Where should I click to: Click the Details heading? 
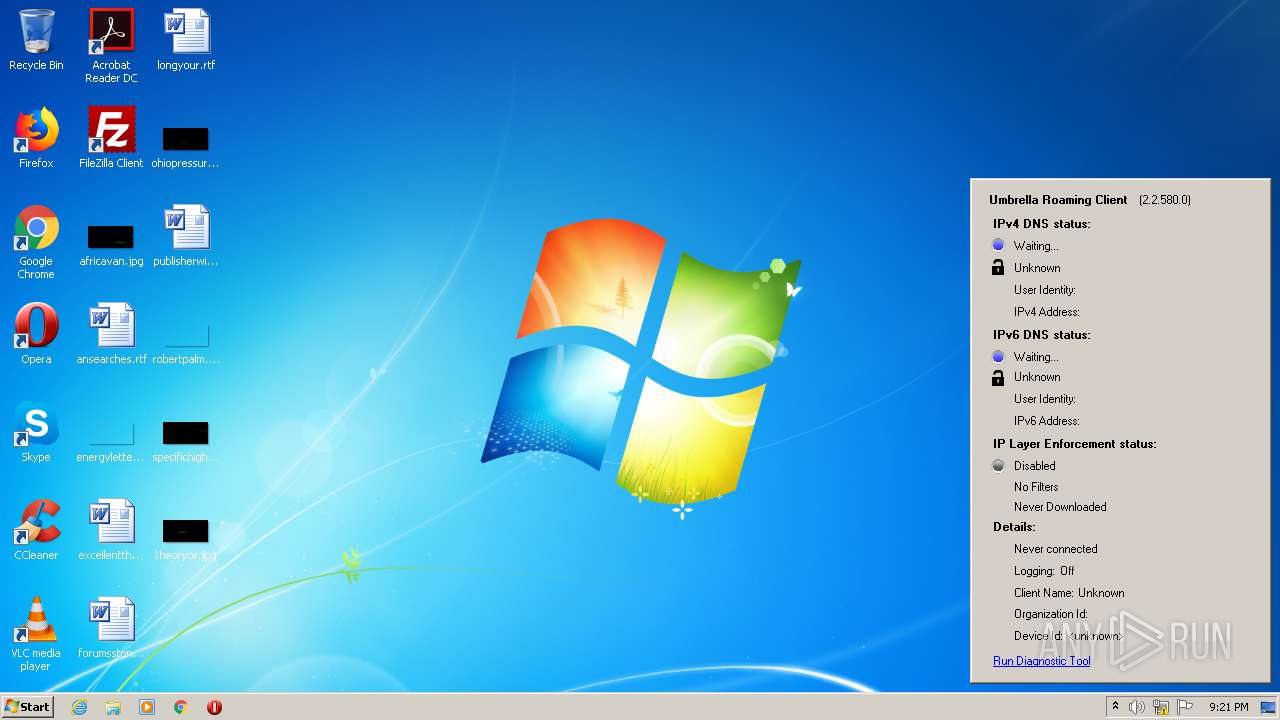pos(1014,527)
